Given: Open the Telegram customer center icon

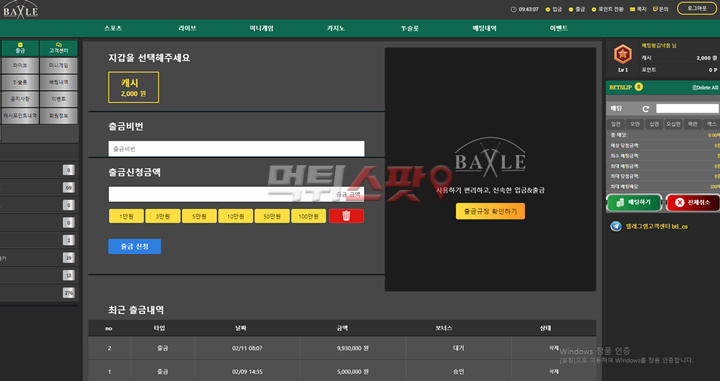Looking at the screenshot, I should tap(616, 226).
